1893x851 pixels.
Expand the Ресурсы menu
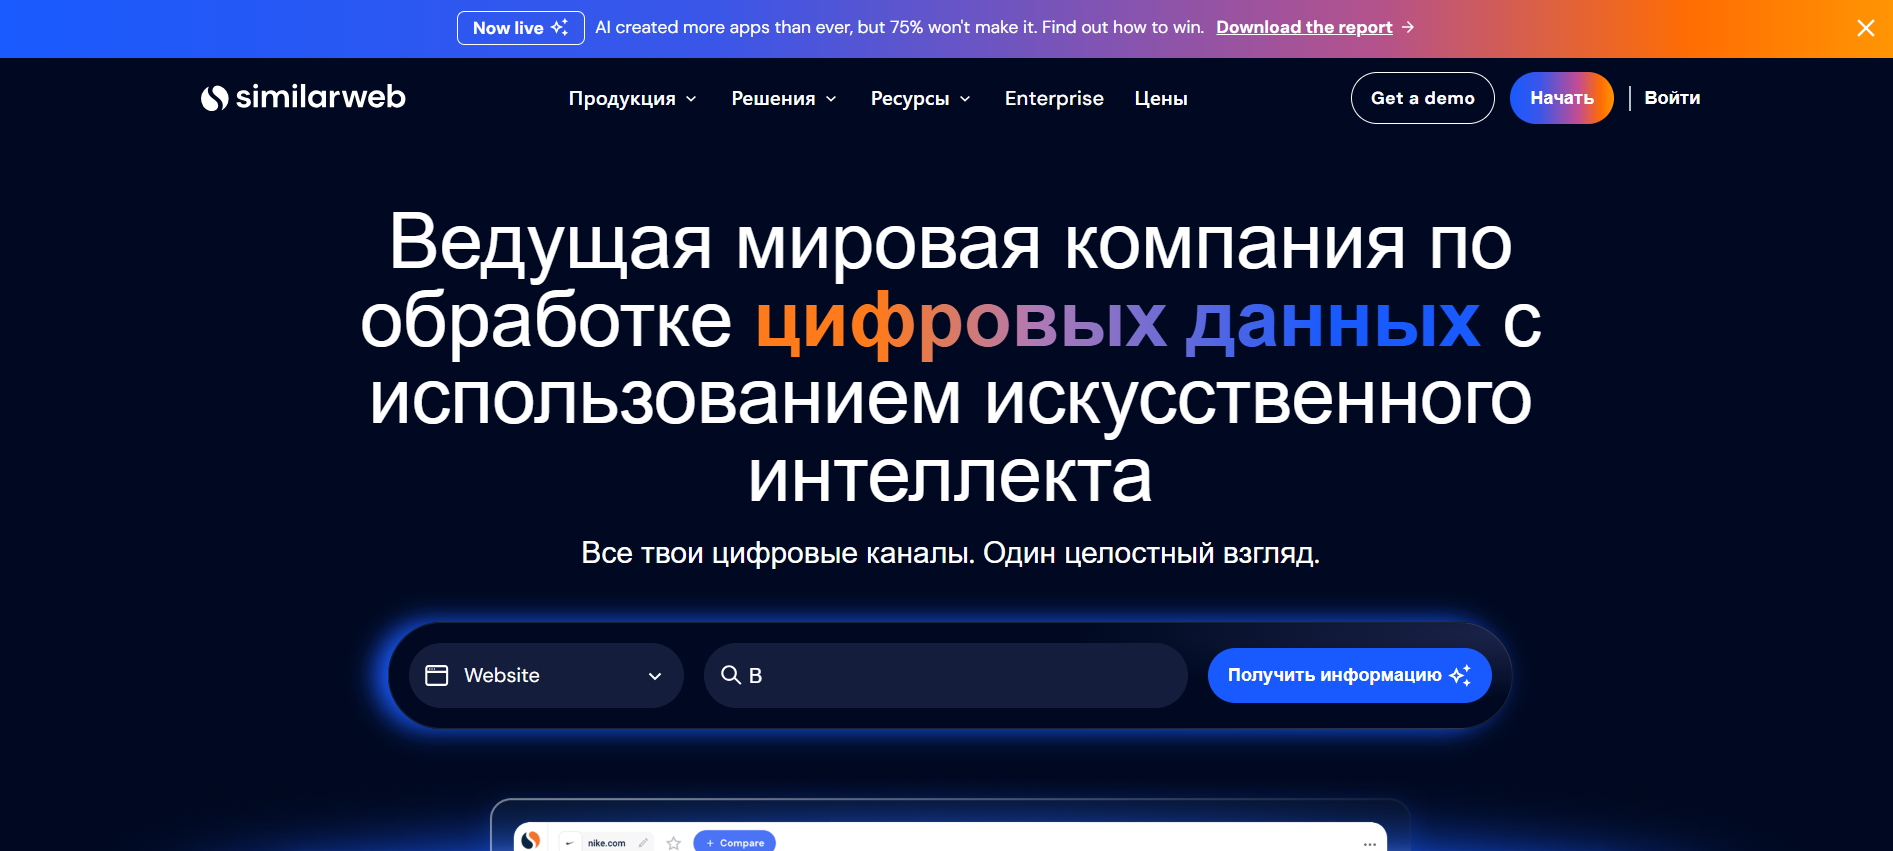click(x=920, y=98)
